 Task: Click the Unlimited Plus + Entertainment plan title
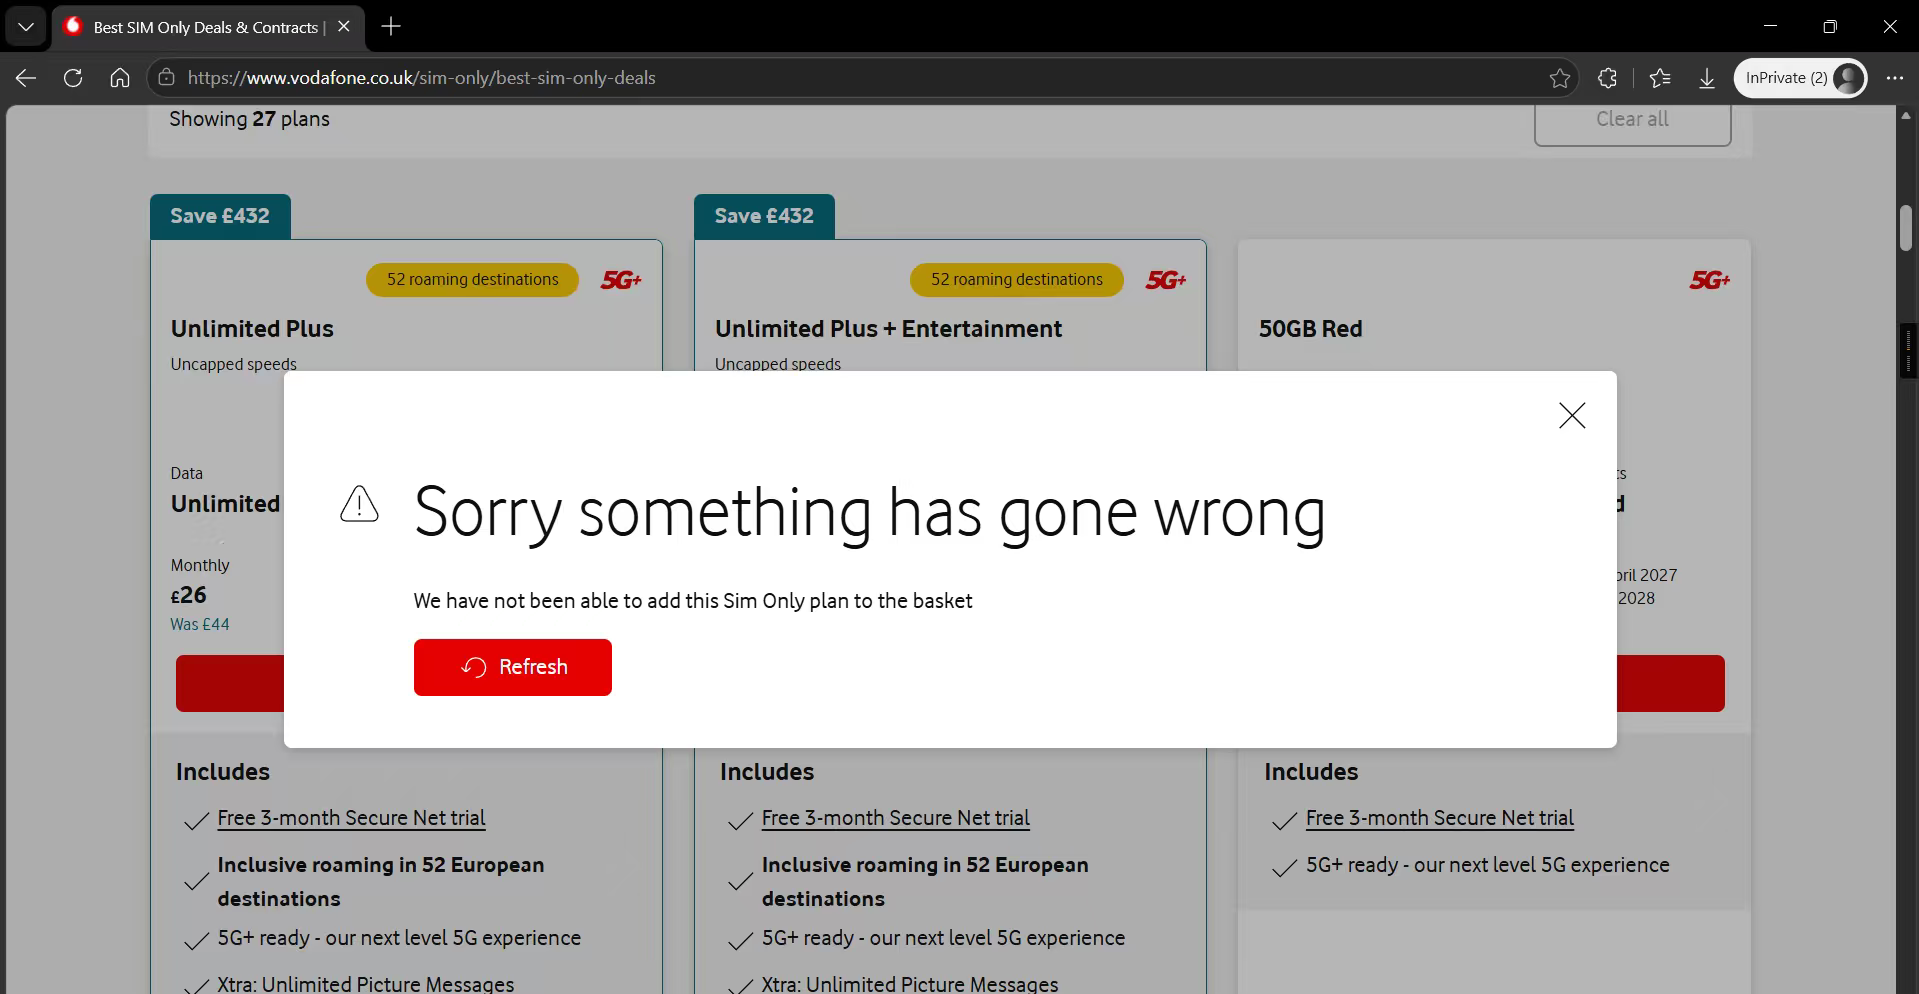888,329
